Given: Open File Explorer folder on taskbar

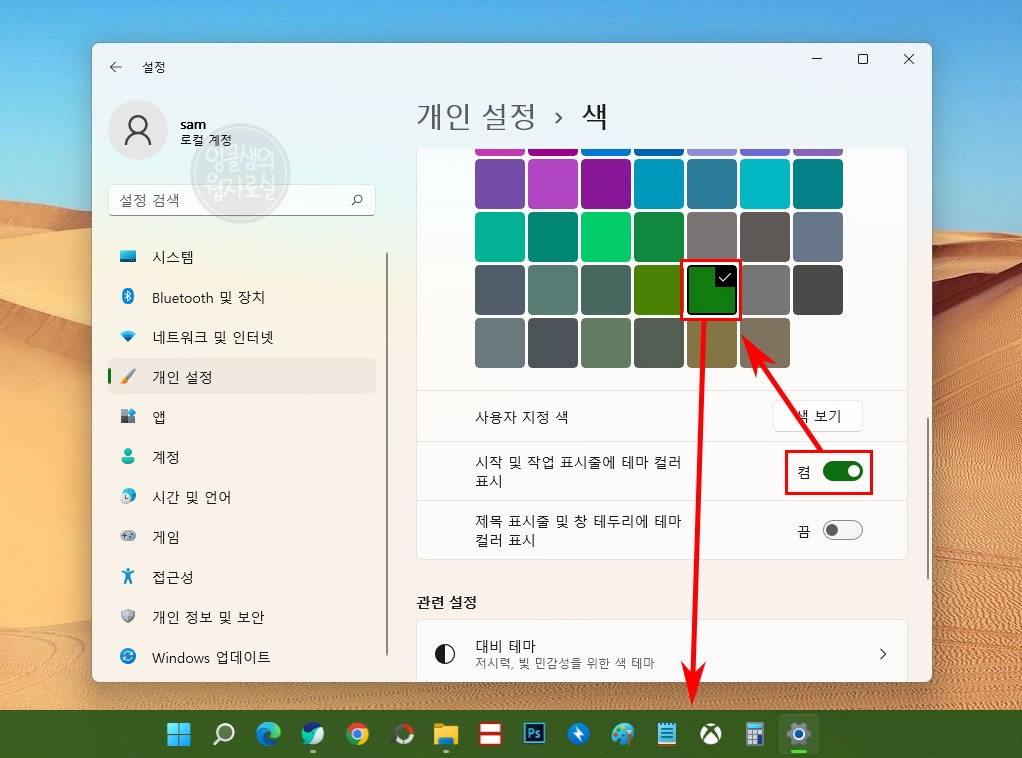Looking at the screenshot, I should coord(446,735).
